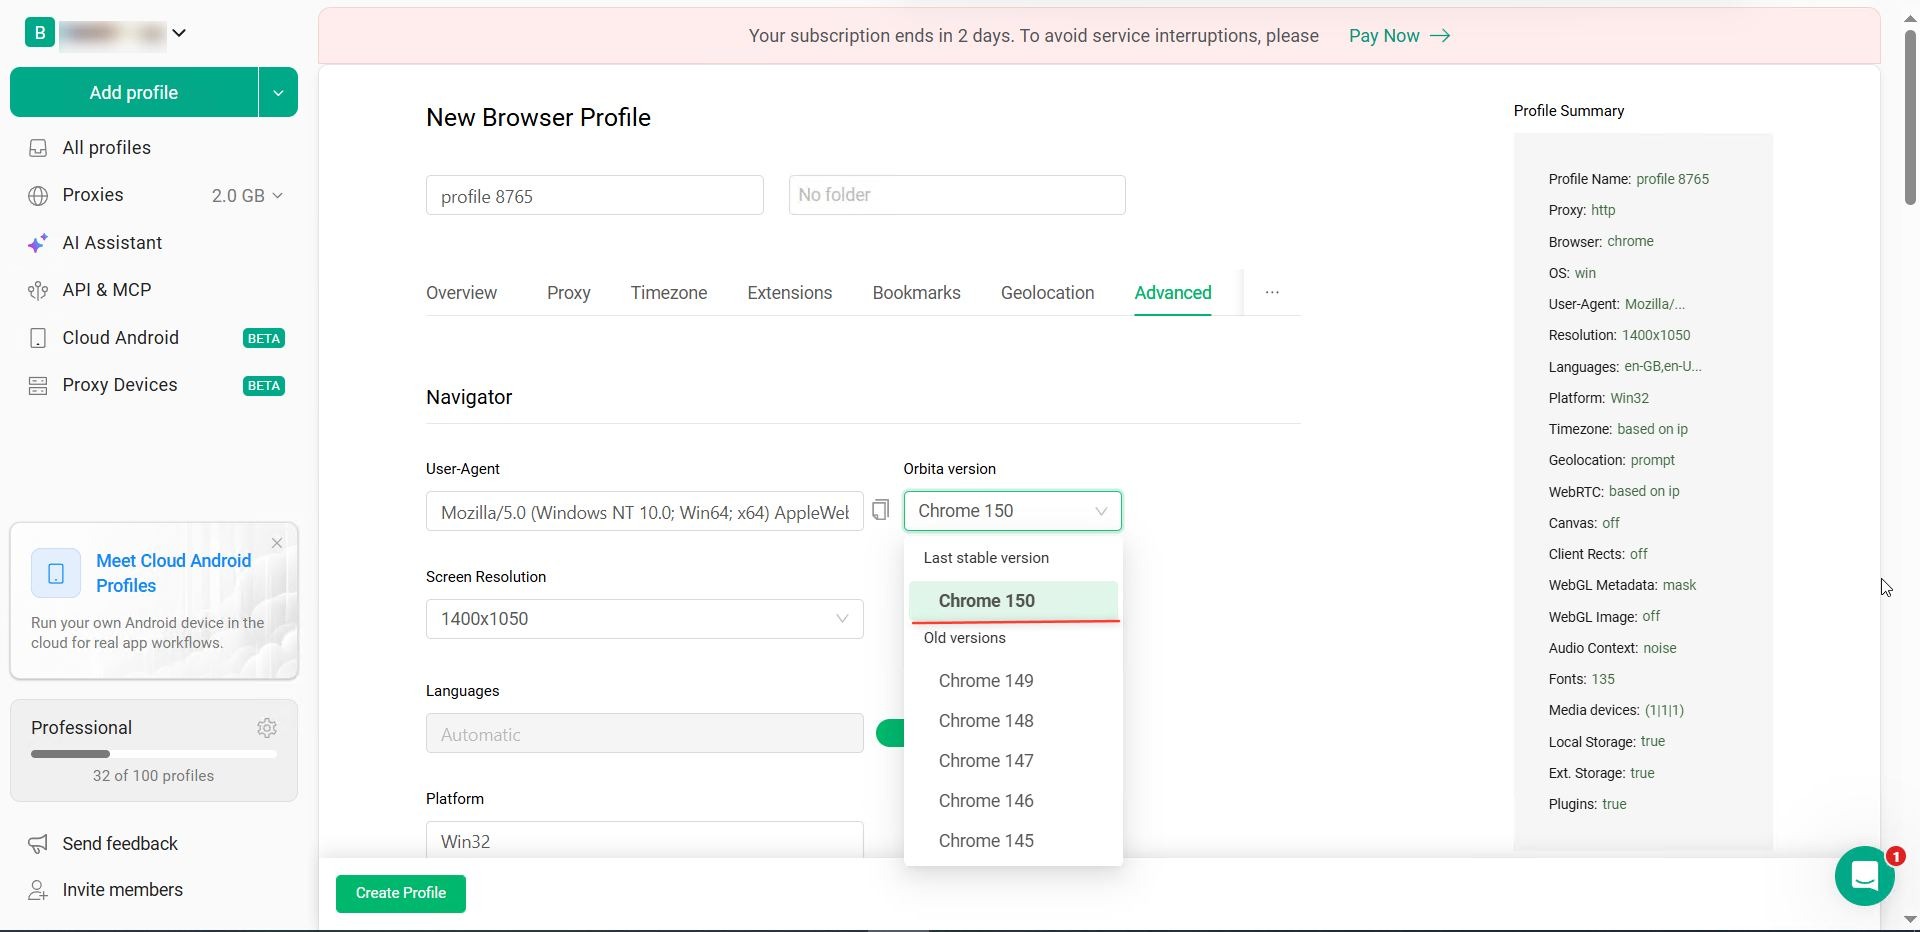Click the Create Profile button
This screenshot has width=1920, height=932.
401,893
